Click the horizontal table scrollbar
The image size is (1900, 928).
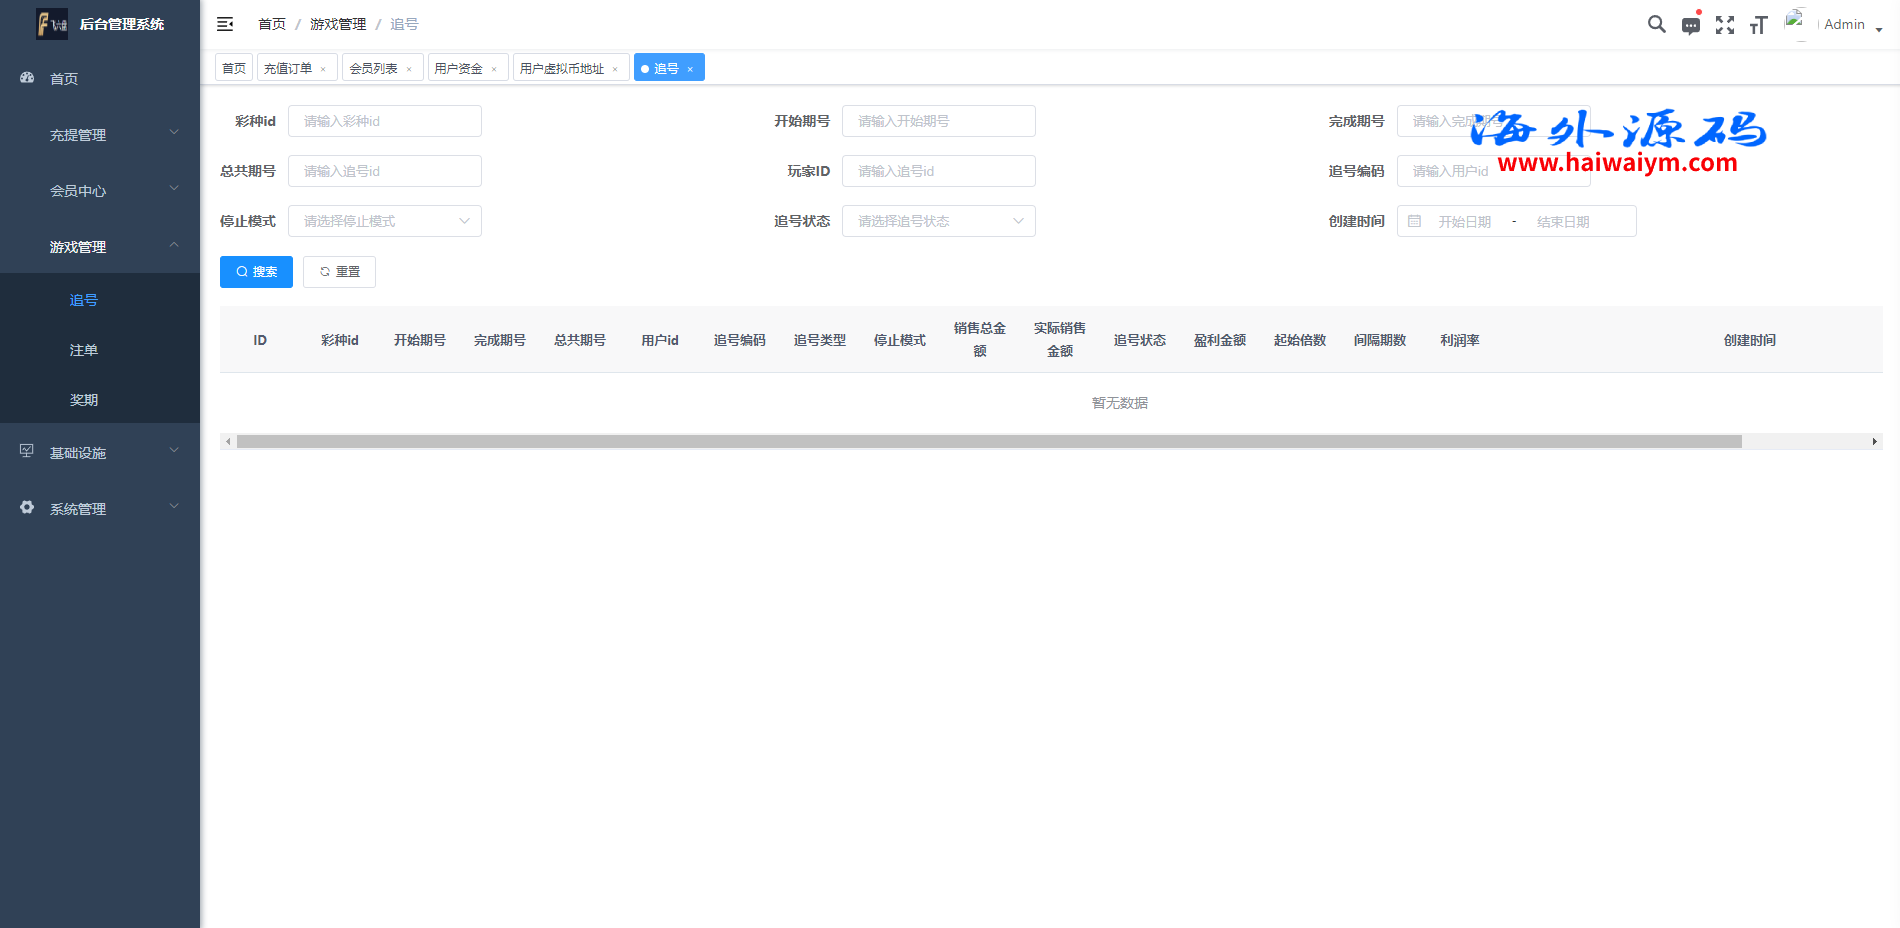tap(988, 441)
